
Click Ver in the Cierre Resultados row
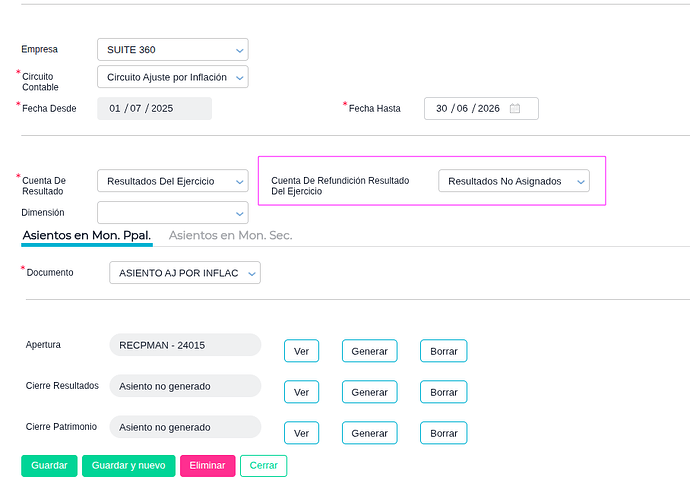click(x=301, y=392)
